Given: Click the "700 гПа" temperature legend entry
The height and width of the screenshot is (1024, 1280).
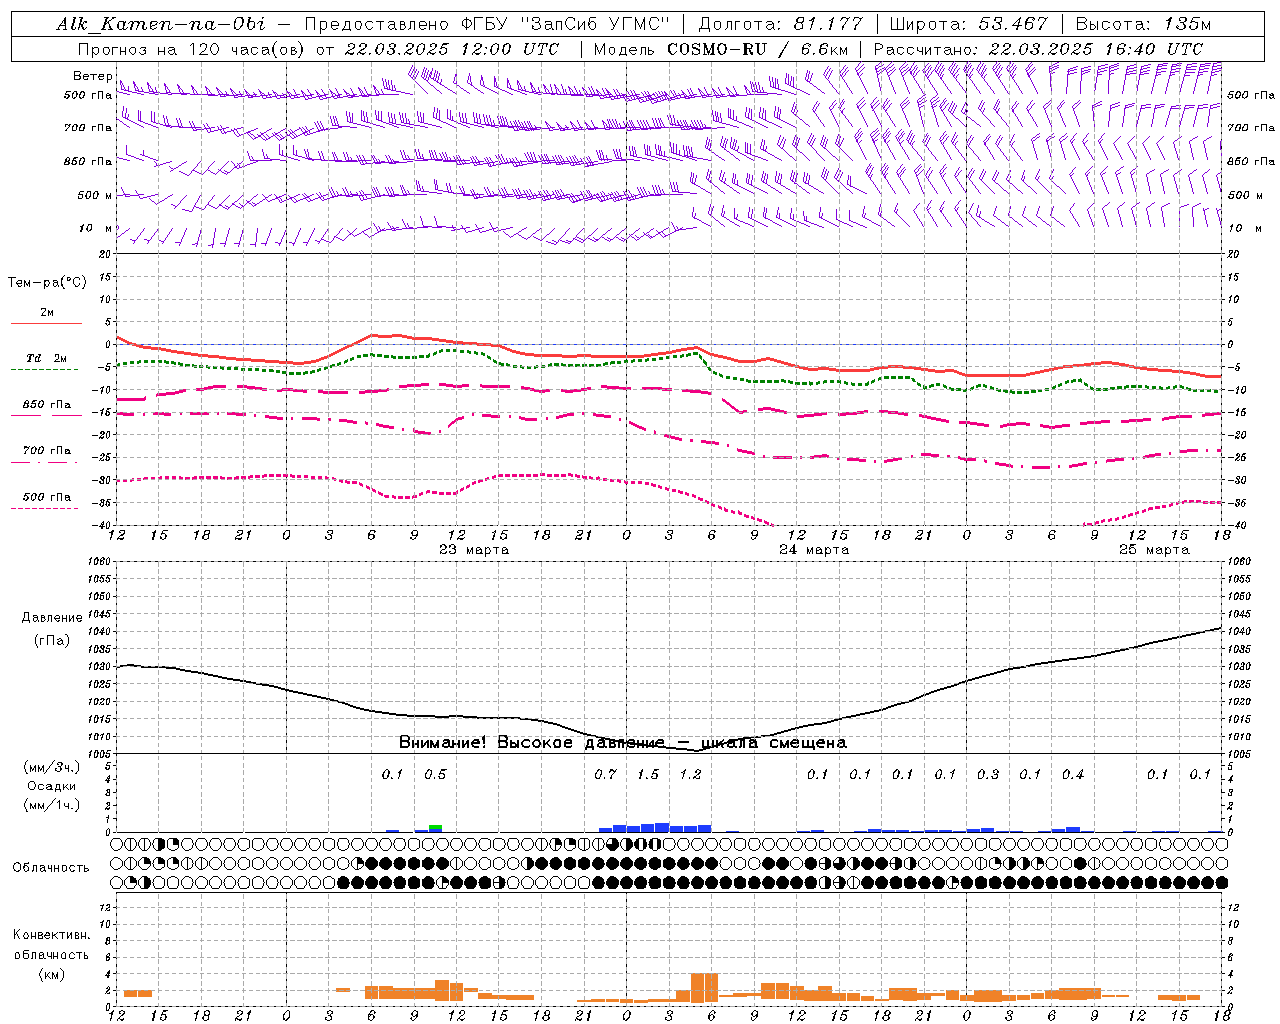Looking at the screenshot, I should (47, 451).
